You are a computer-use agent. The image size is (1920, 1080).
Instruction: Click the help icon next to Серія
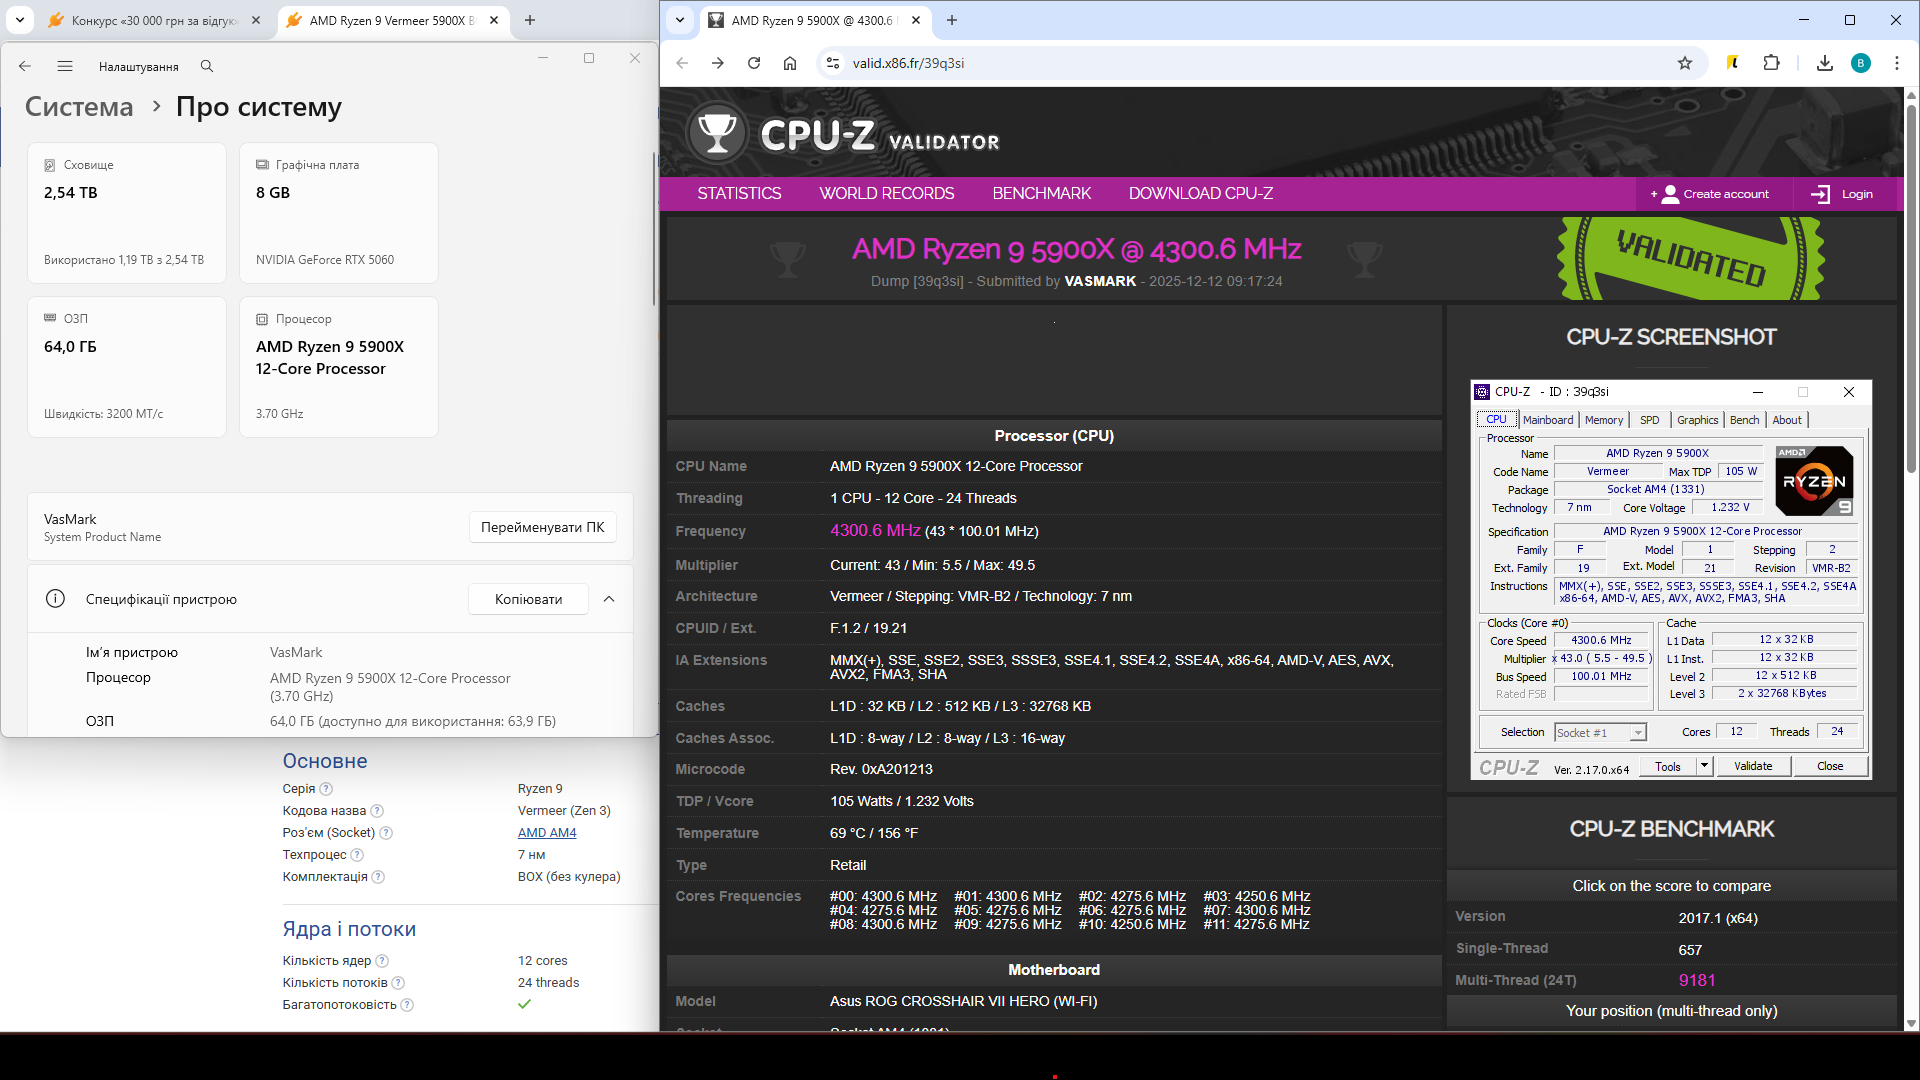(x=326, y=789)
